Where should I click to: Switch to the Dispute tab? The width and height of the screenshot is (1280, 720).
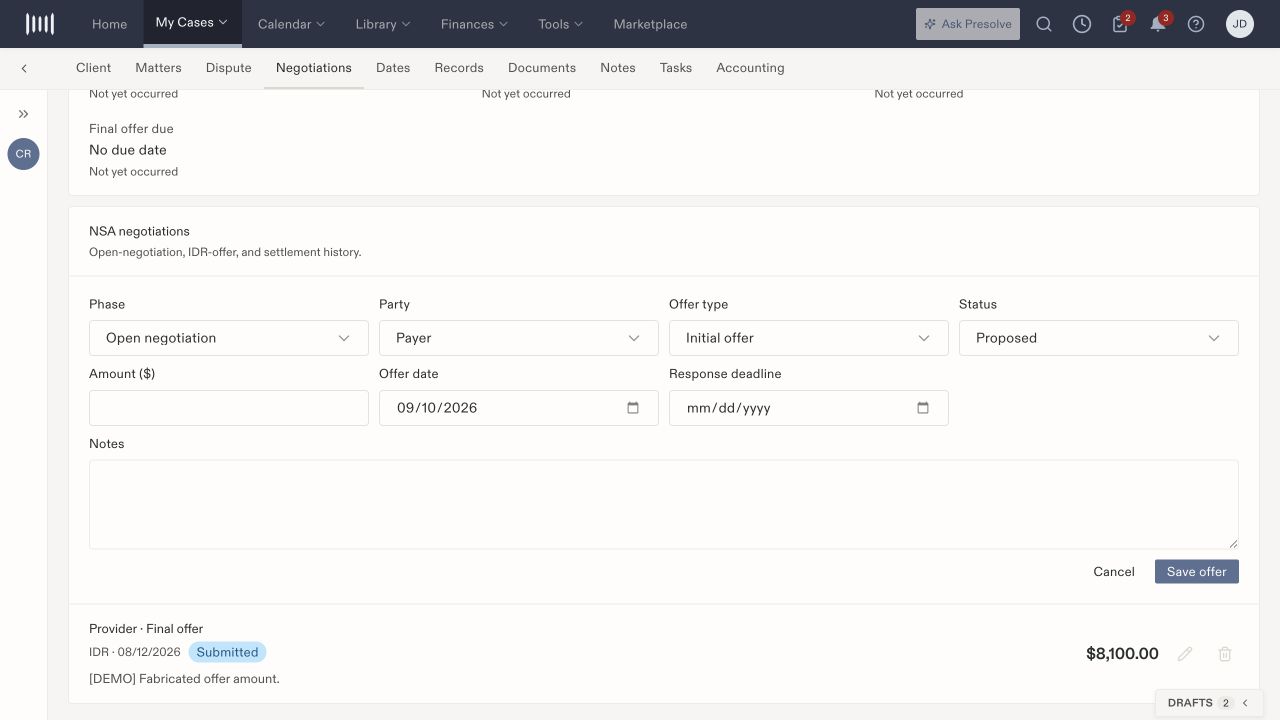point(229,68)
